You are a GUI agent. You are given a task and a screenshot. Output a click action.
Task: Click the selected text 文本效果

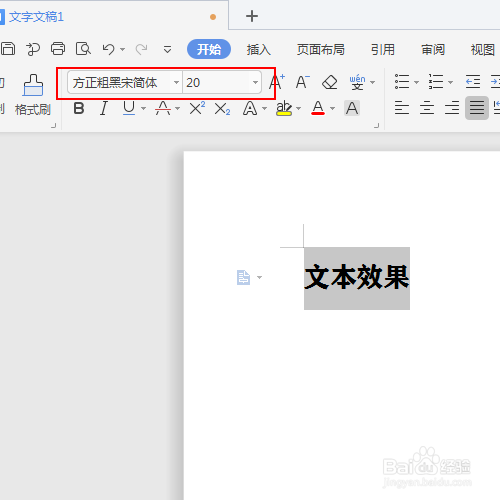[357, 277]
